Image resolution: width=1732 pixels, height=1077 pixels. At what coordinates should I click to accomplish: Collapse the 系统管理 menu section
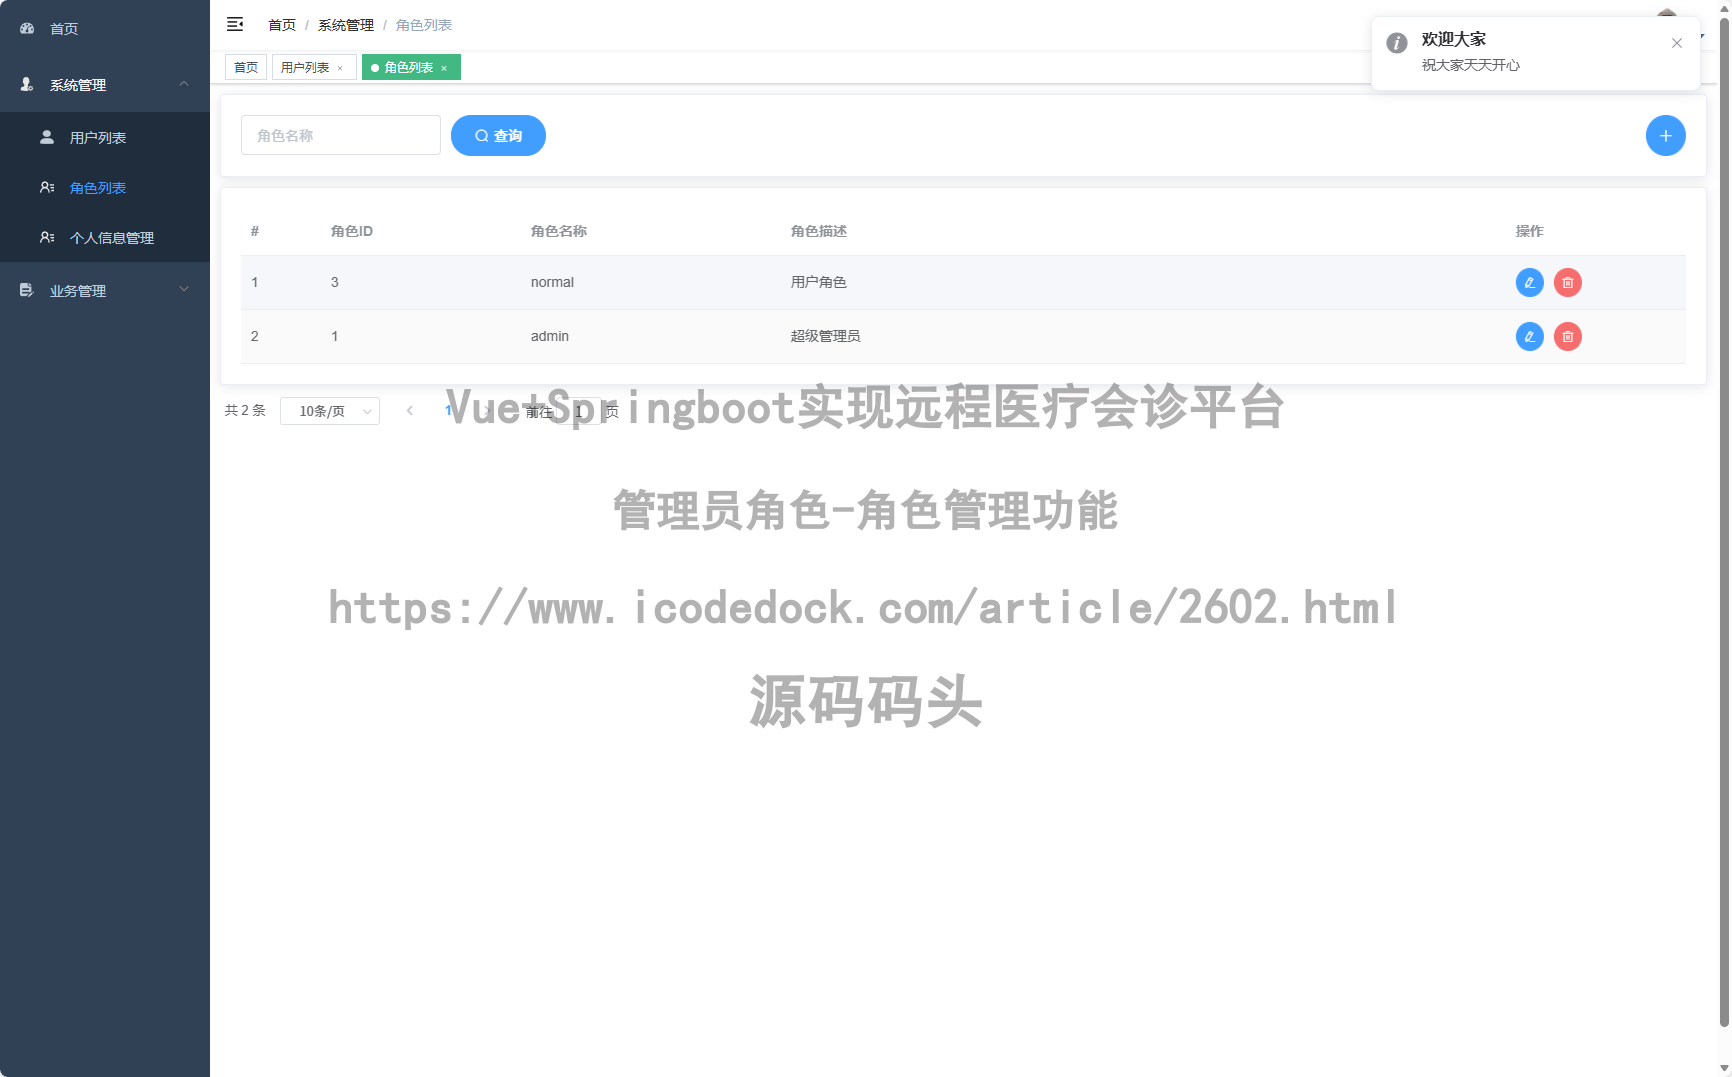coord(104,85)
